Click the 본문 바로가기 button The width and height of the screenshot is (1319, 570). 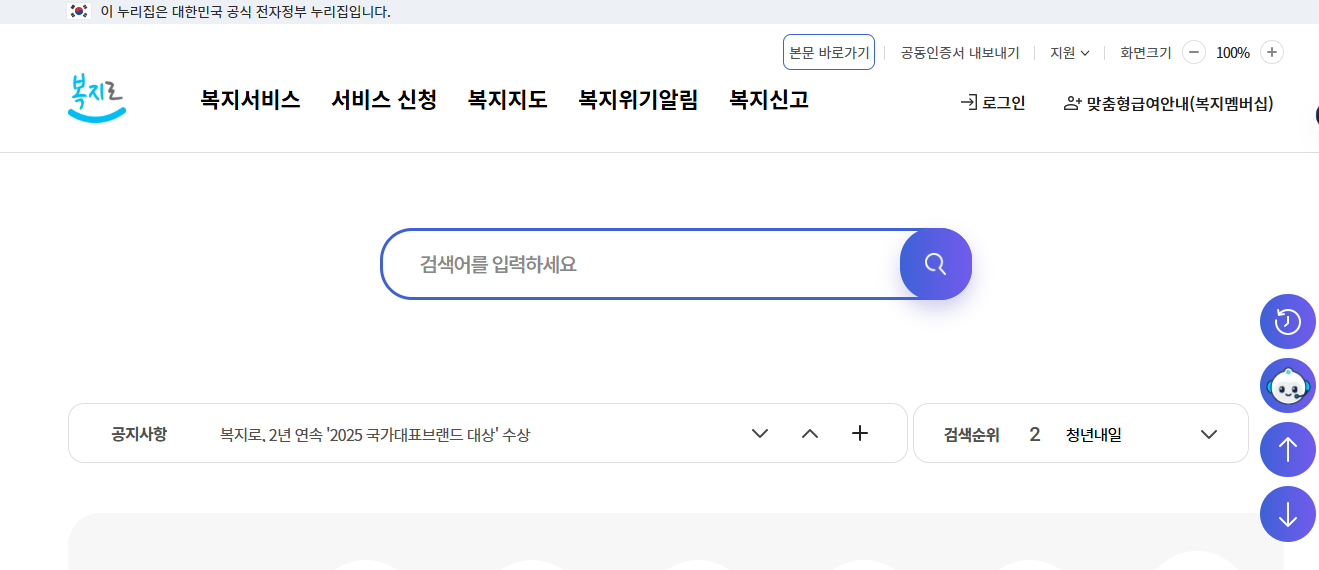(829, 52)
